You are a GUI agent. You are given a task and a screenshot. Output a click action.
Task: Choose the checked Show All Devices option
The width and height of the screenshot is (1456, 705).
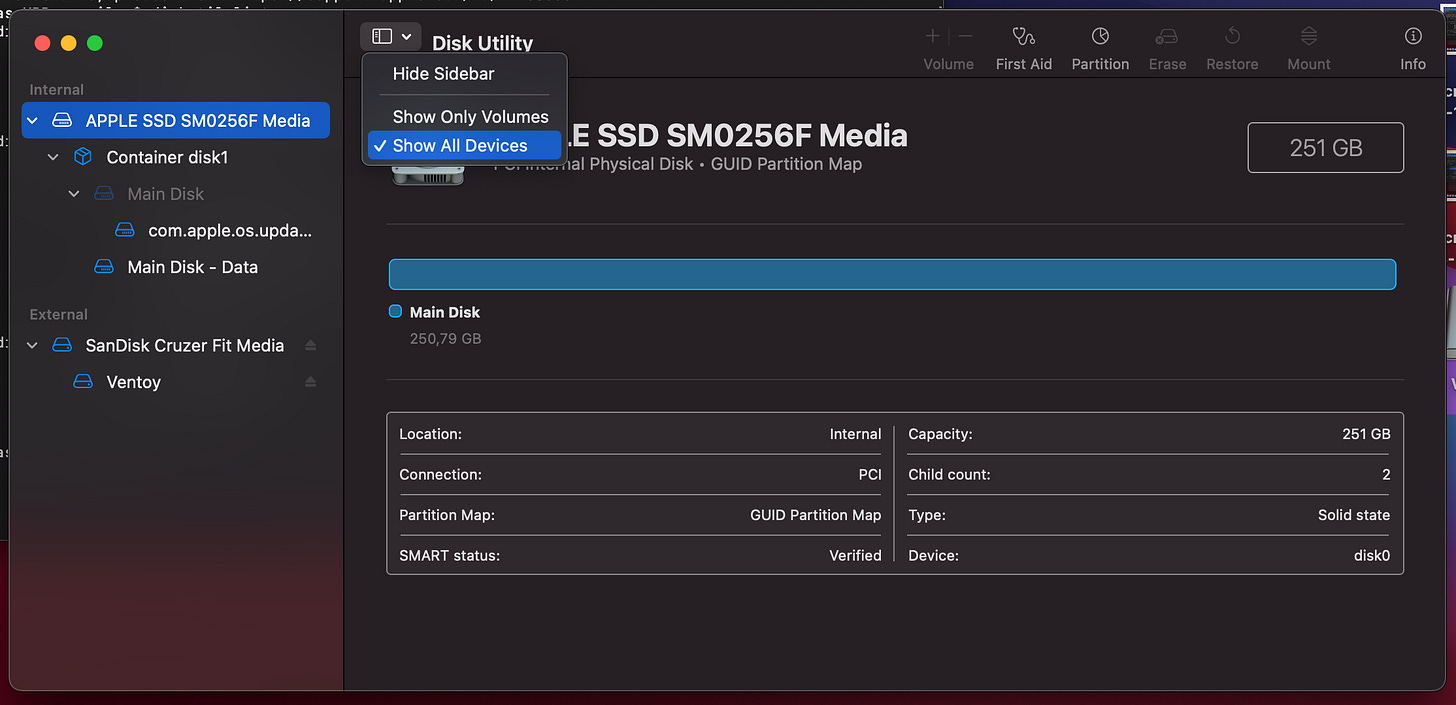[x=465, y=145]
